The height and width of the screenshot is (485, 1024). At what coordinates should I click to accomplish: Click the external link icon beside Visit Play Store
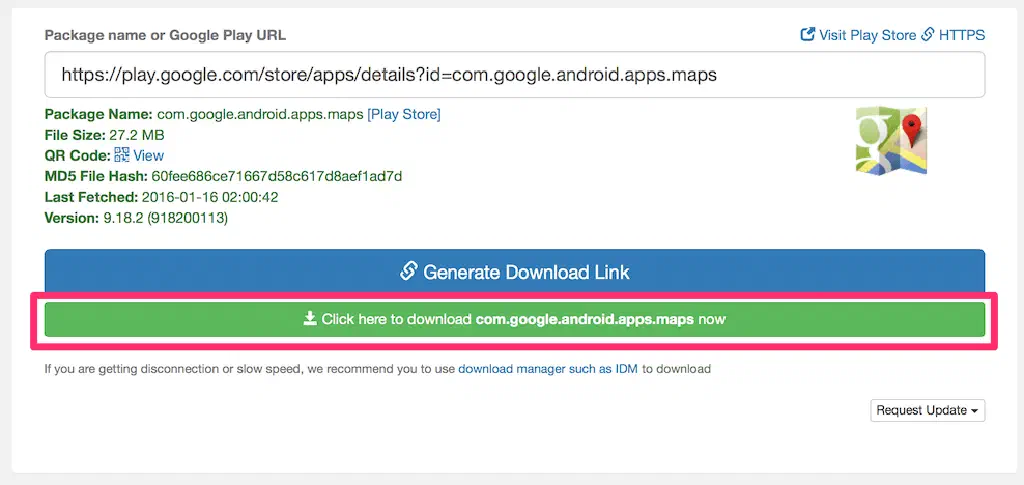(x=808, y=35)
